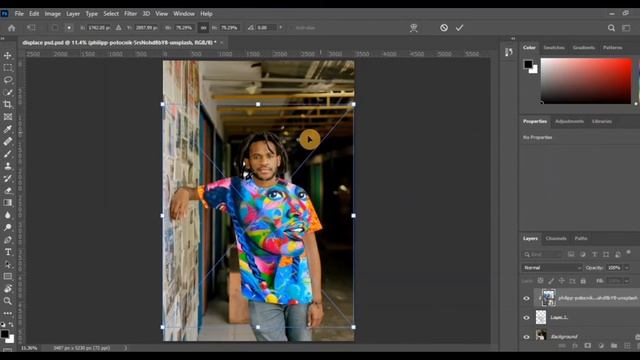Open the interpolation dropdown arrow in options bar
The width and height of the screenshot is (640, 360).
[280, 28]
